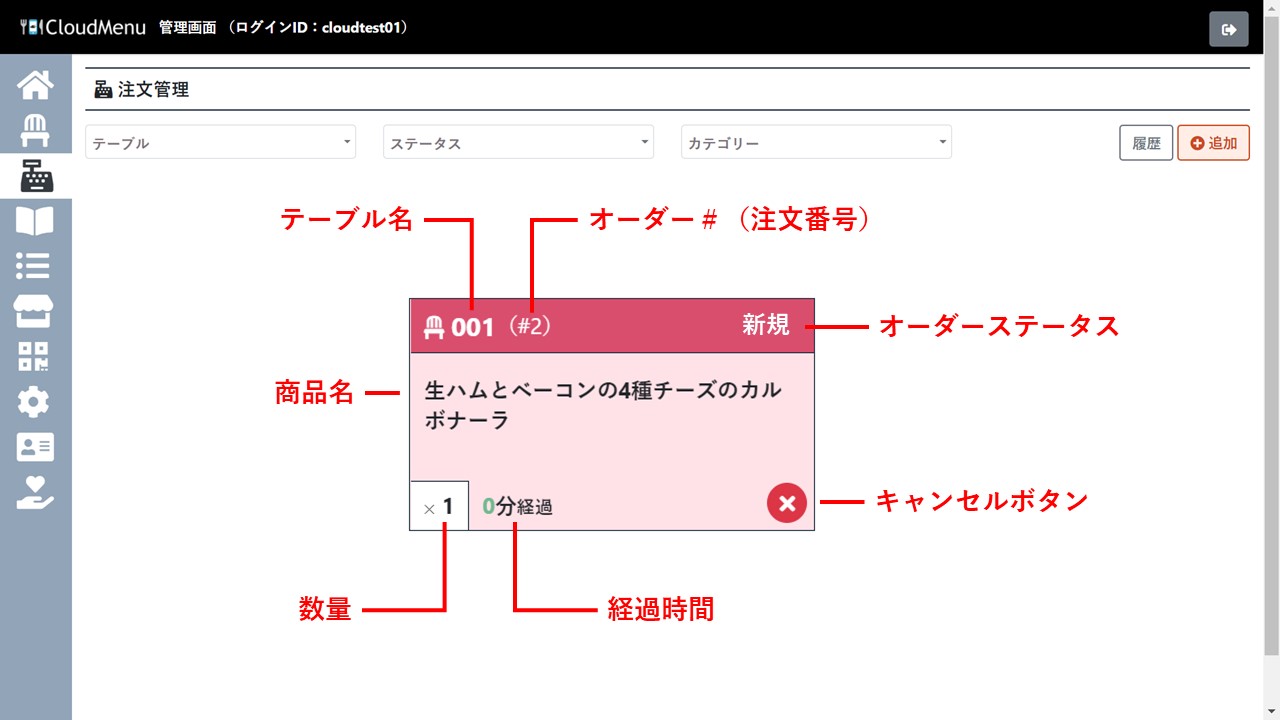Expand the テーブル filter dropdown
Screen dimensions: 1280x720
tap(220, 142)
